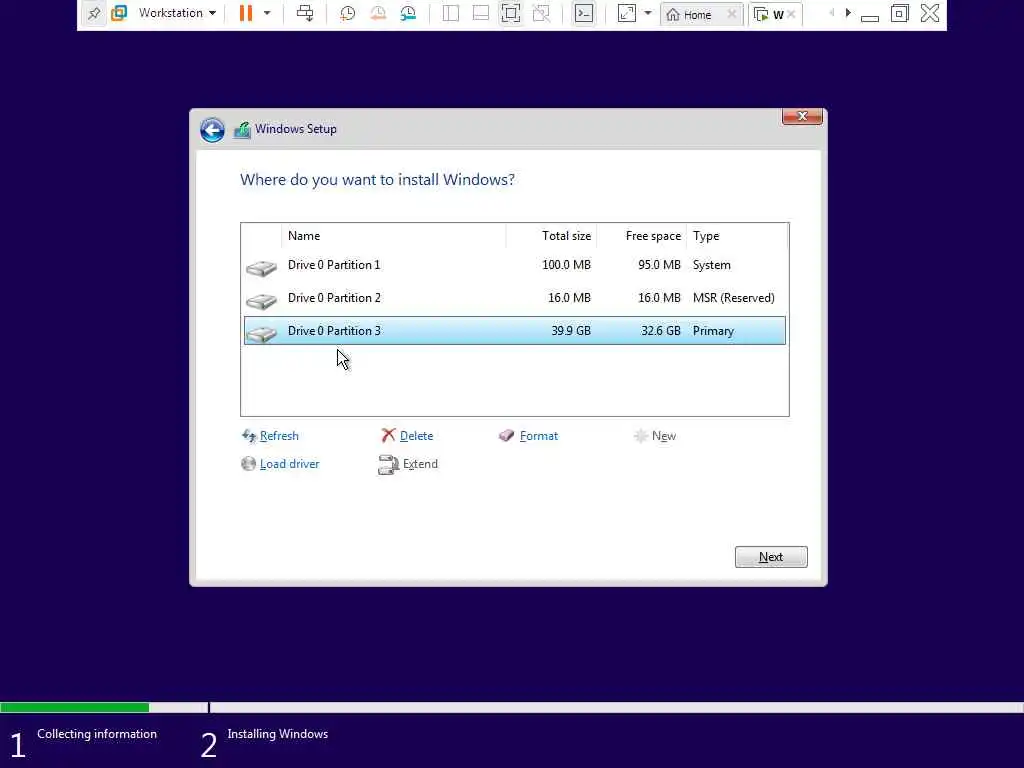Open the console view icon
Screen dimensions: 1024x768
click(x=584, y=13)
